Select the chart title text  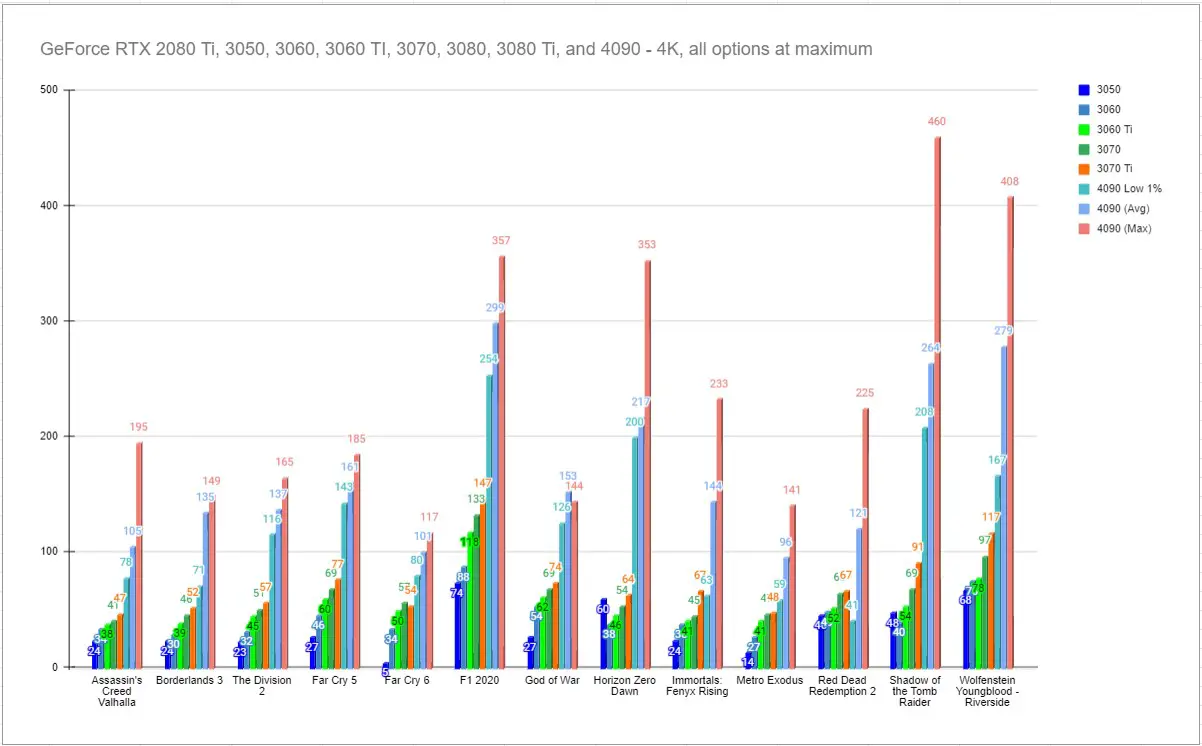pyautogui.click(x=456, y=48)
